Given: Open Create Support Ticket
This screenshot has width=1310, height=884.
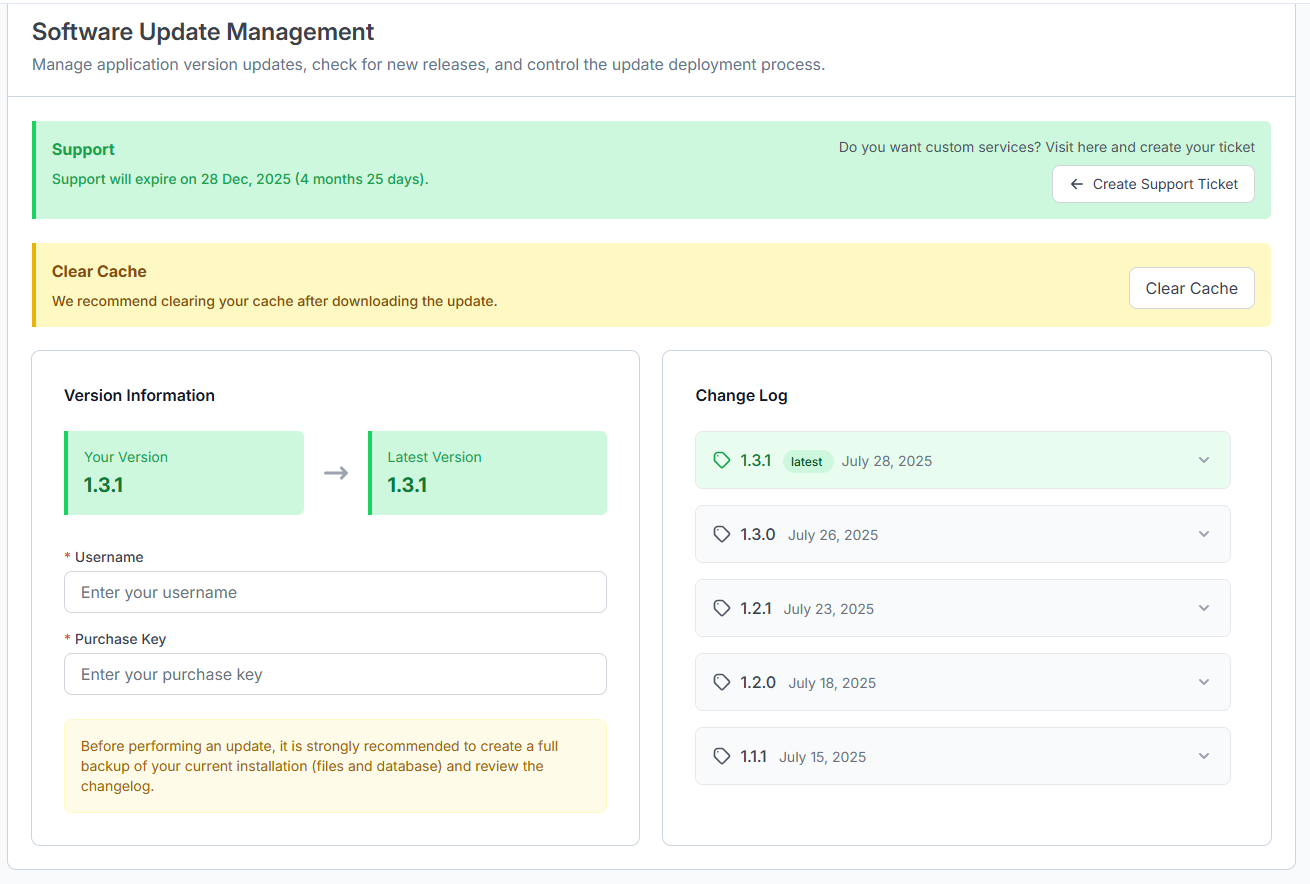Looking at the screenshot, I should click(x=1153, y=184).
